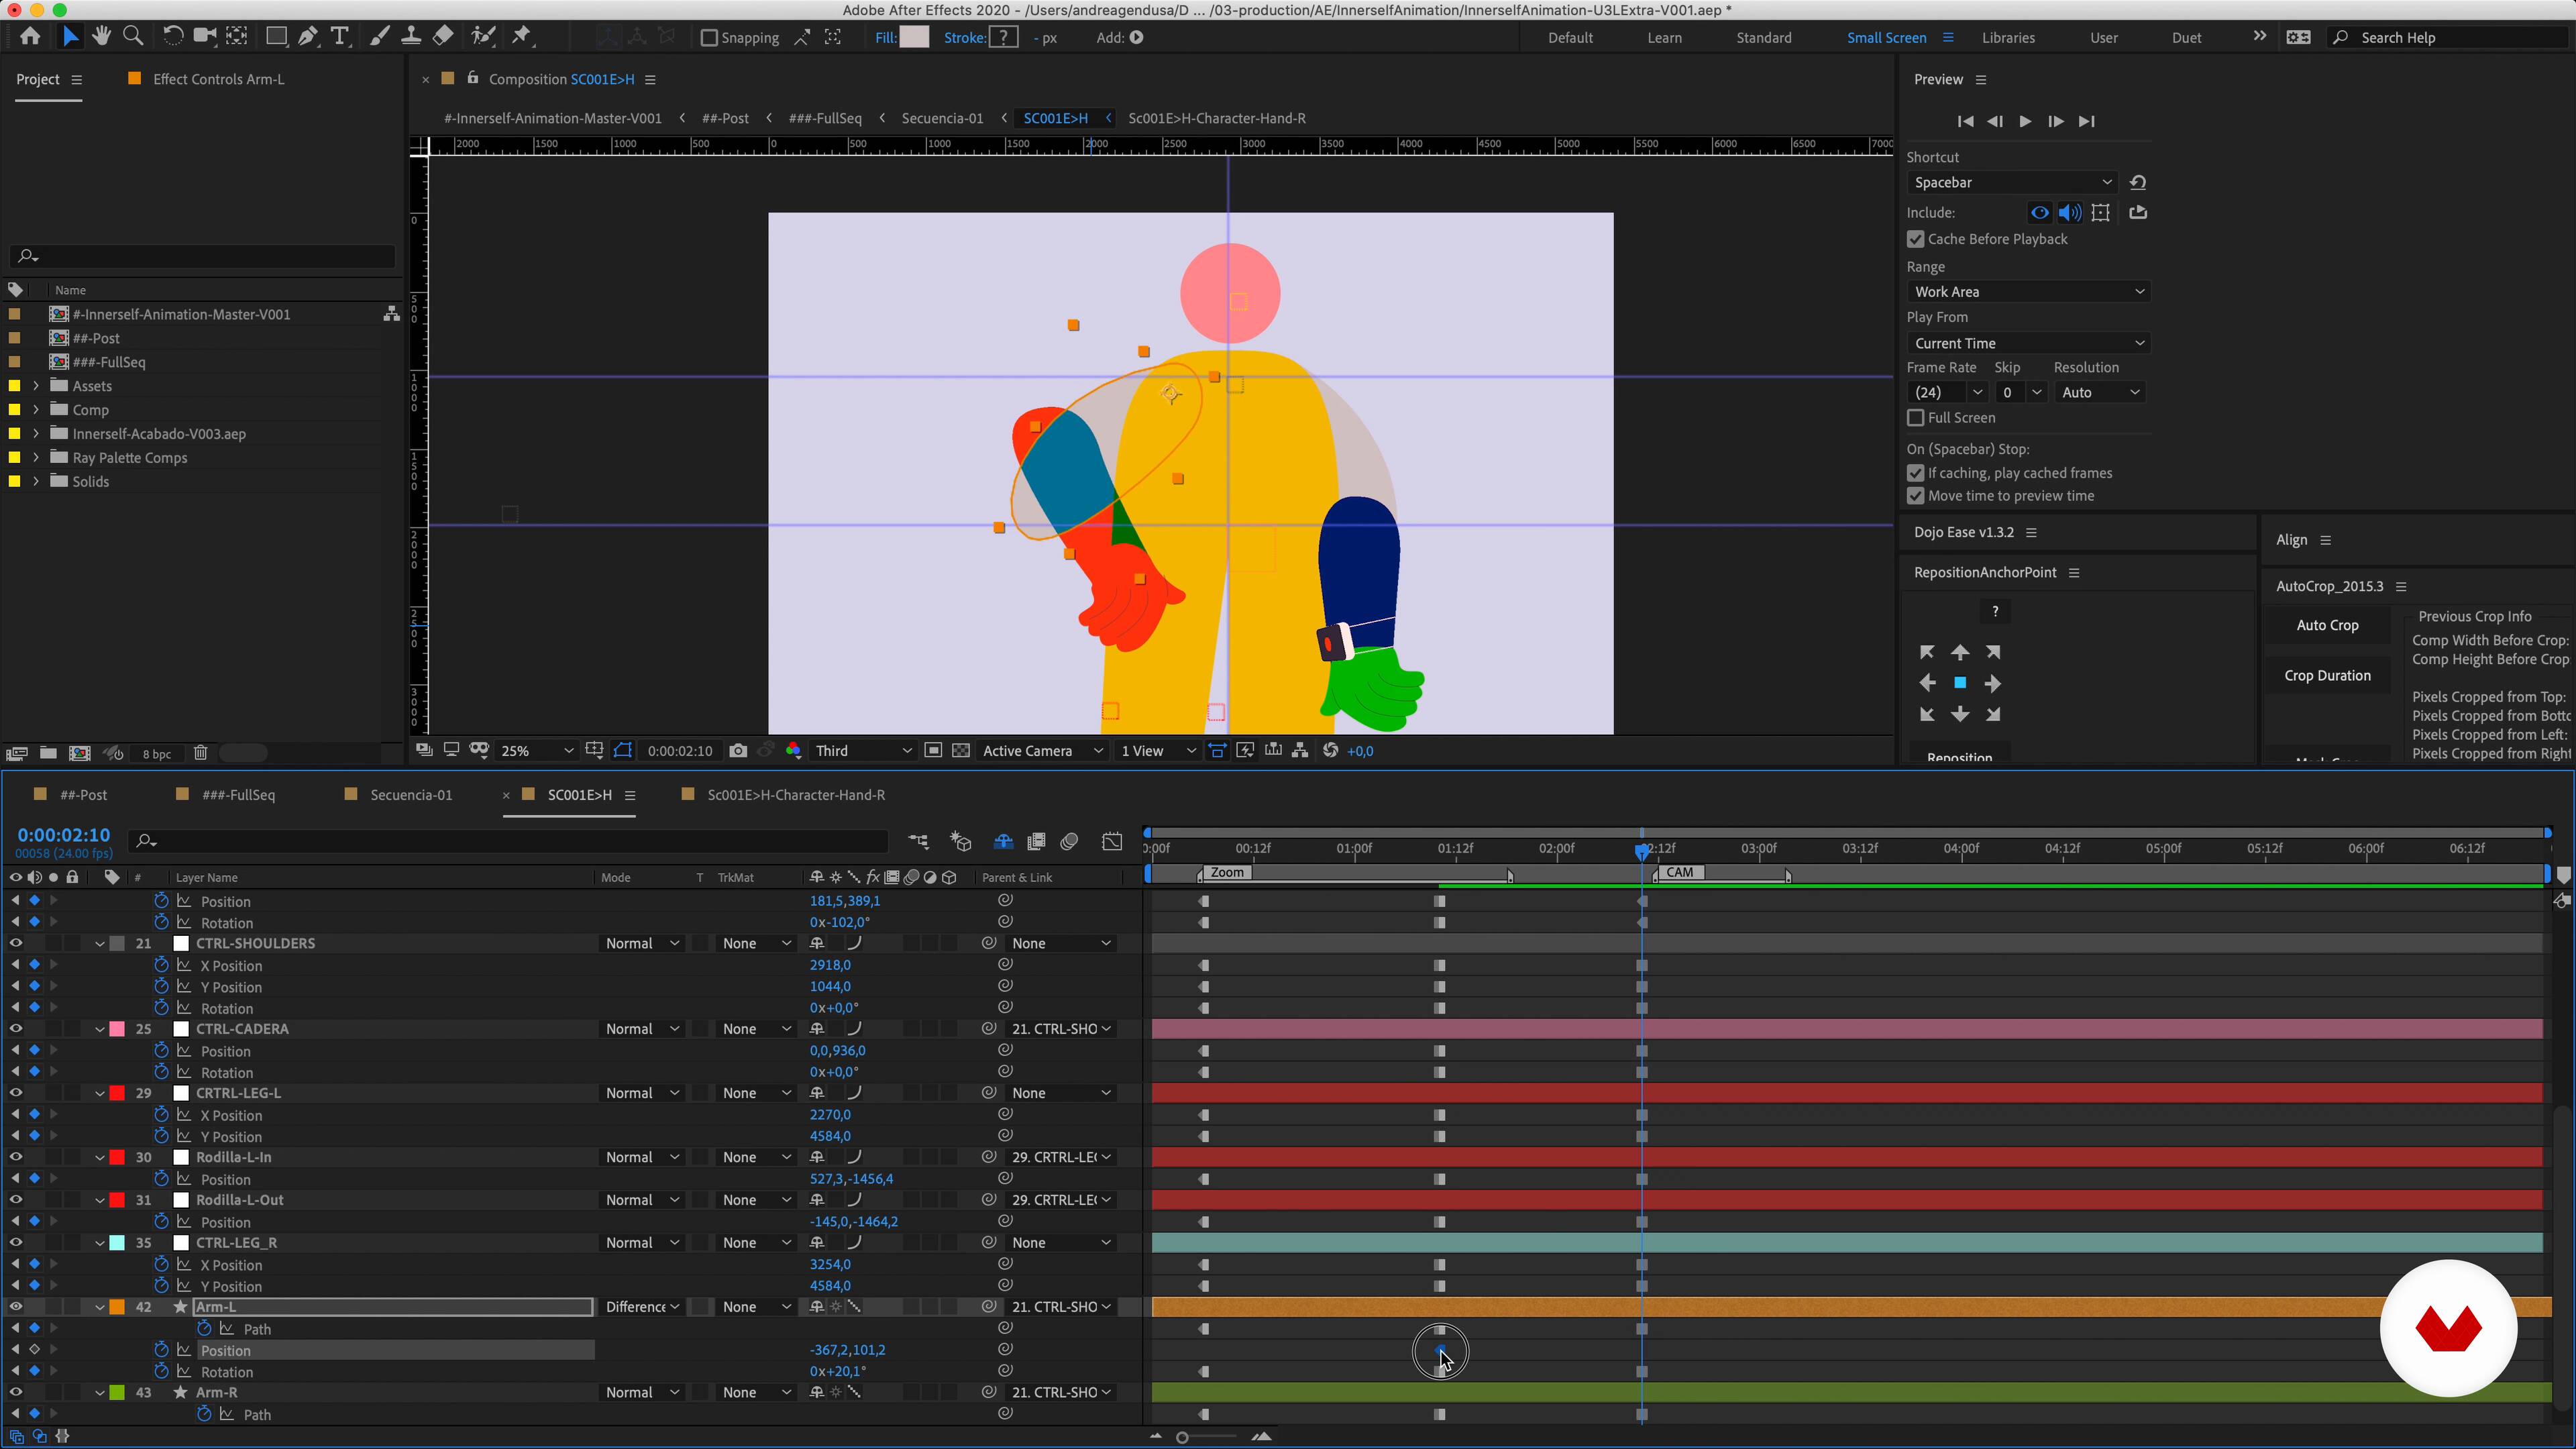
Task: Select the Zoom magnifier tool
Action: 132,37
